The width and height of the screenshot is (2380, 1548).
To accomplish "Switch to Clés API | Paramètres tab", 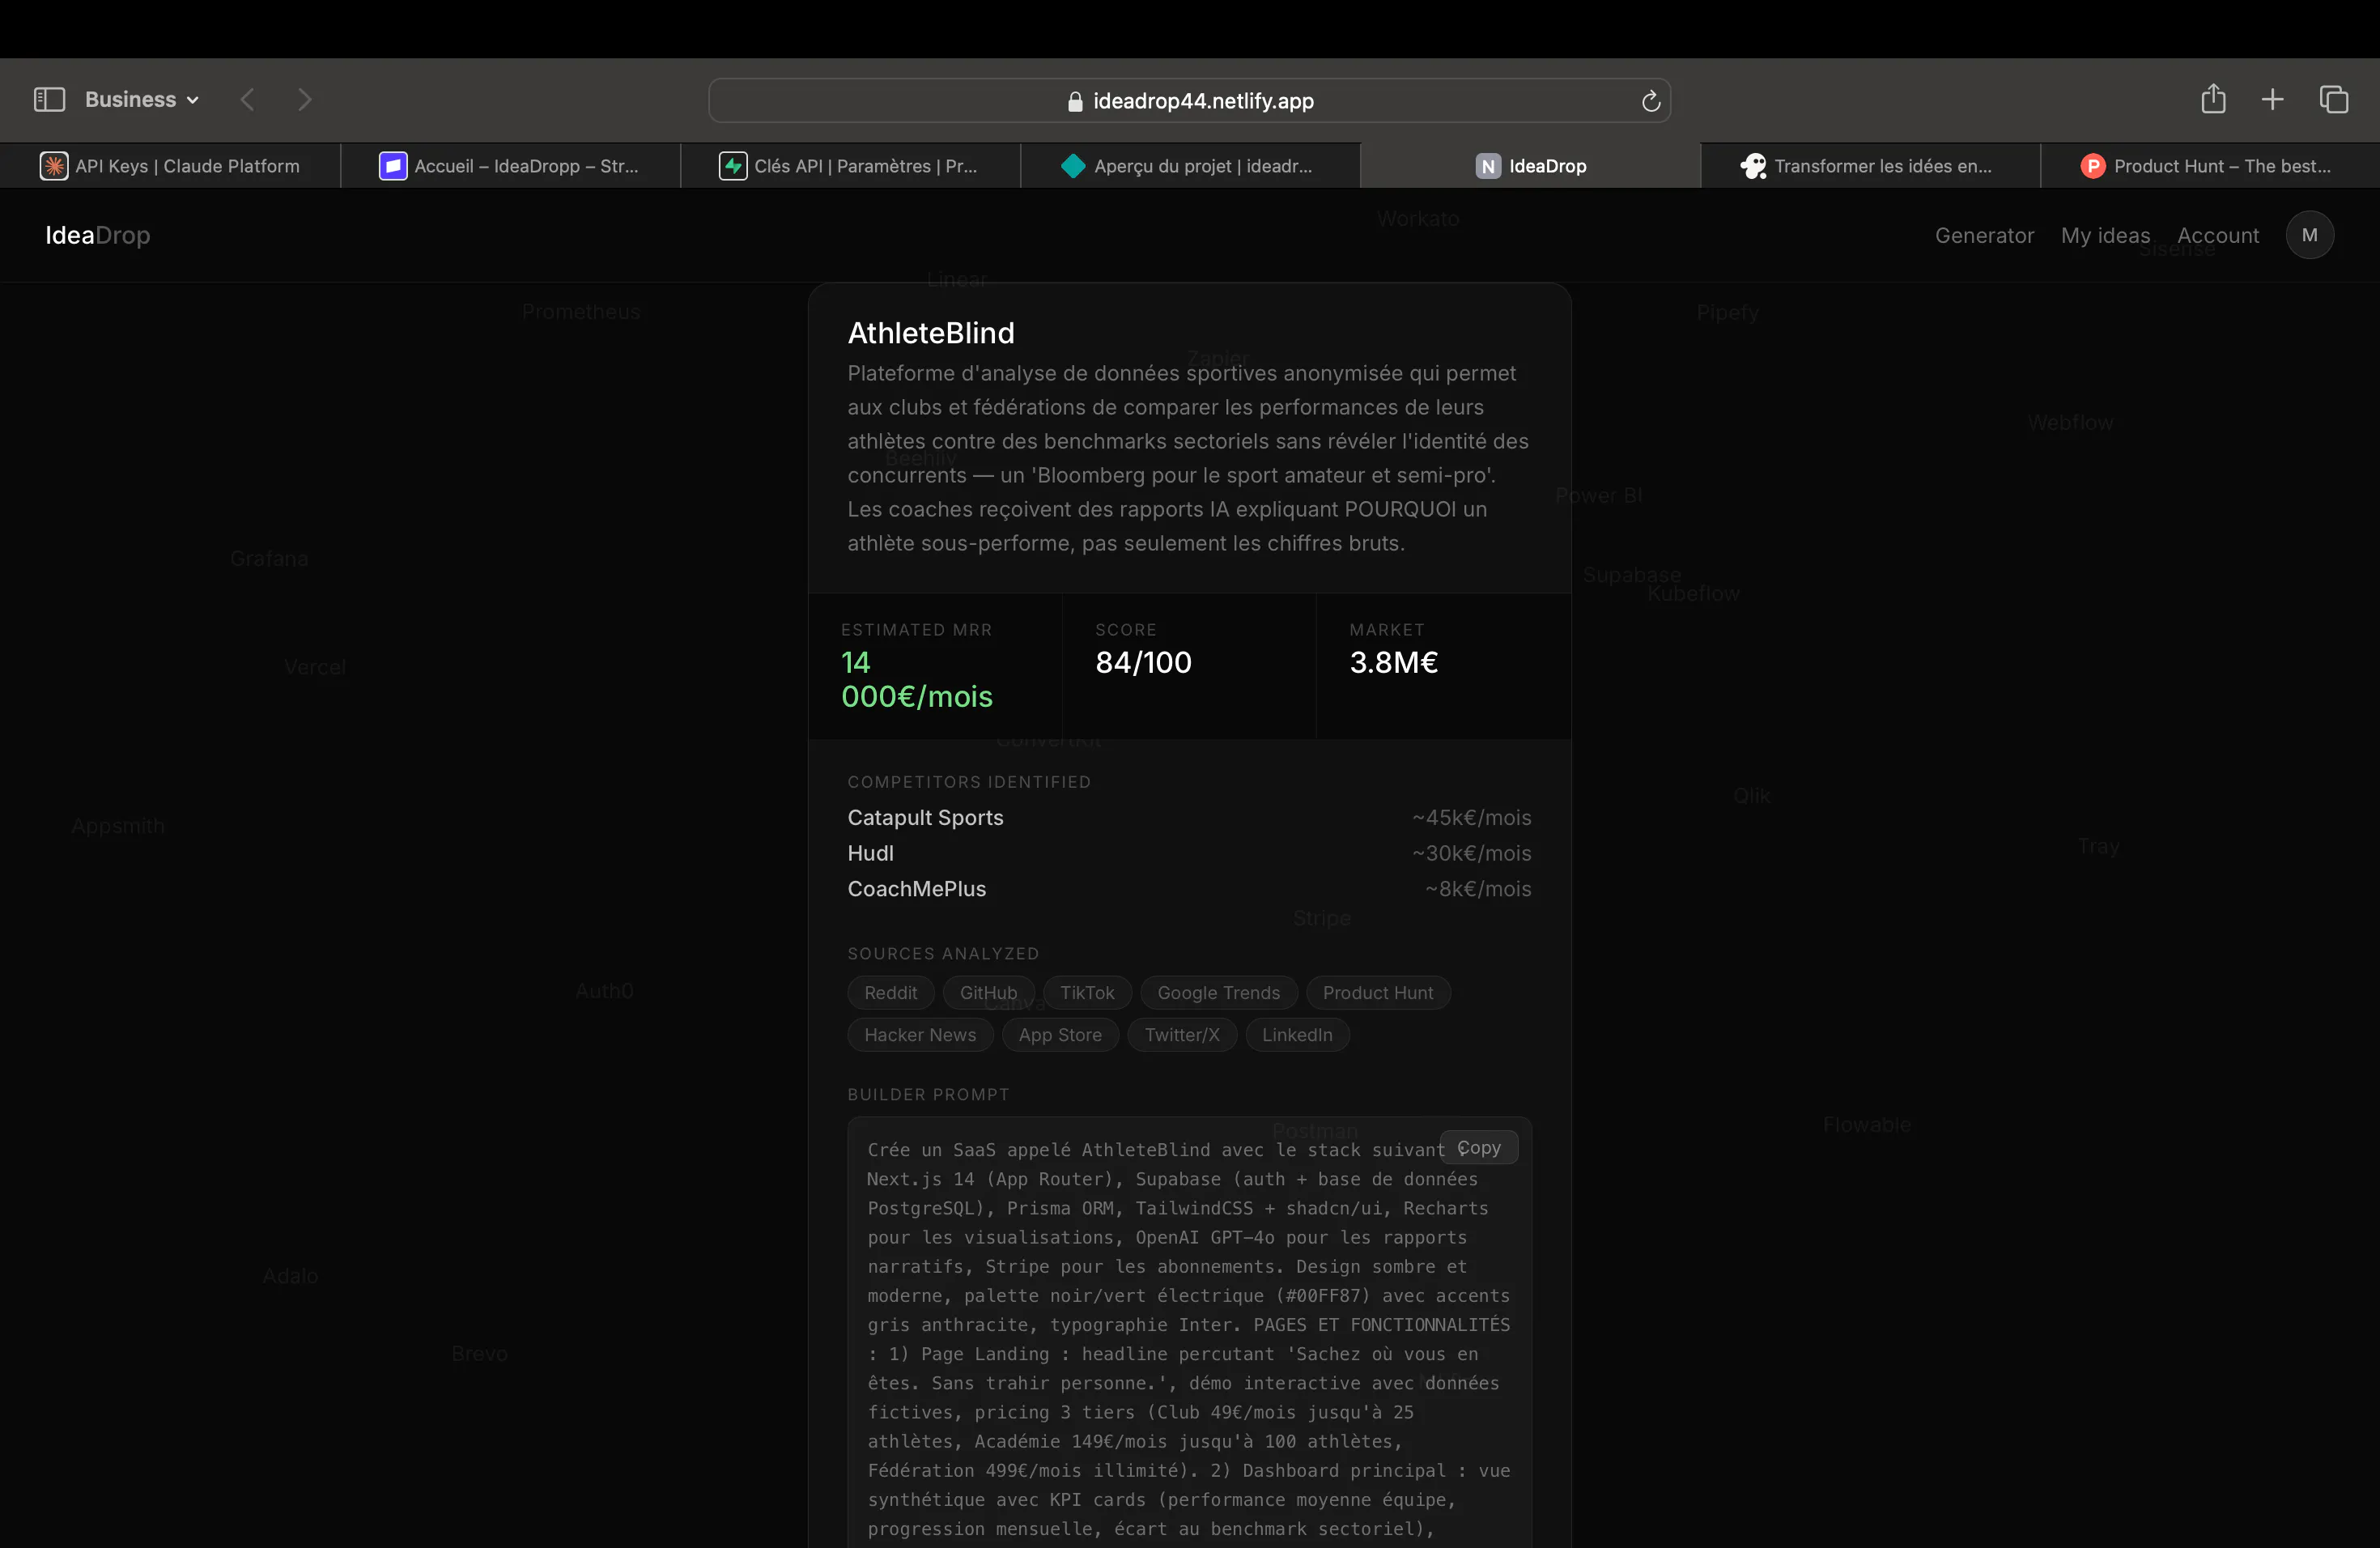I will point(850,166).
